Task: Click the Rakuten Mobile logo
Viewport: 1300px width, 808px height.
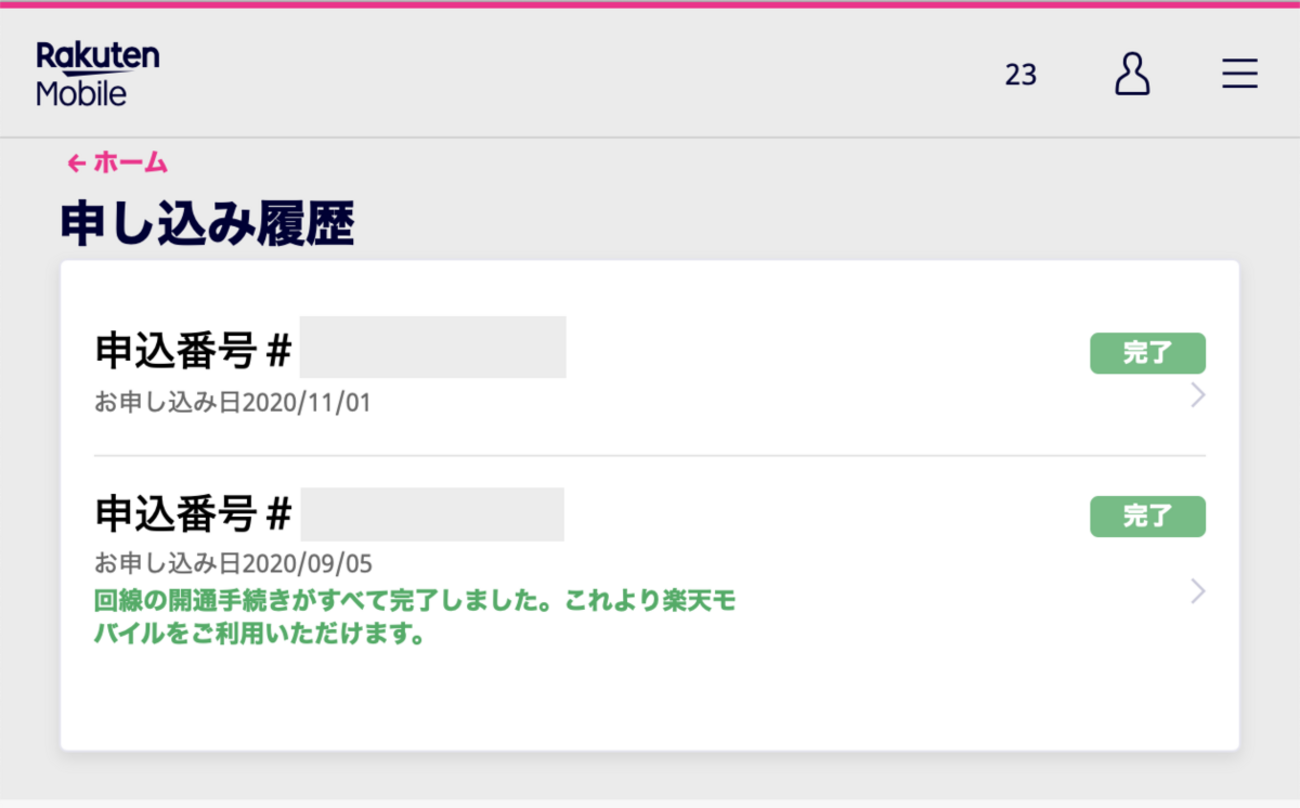Action: coord(97,73)
